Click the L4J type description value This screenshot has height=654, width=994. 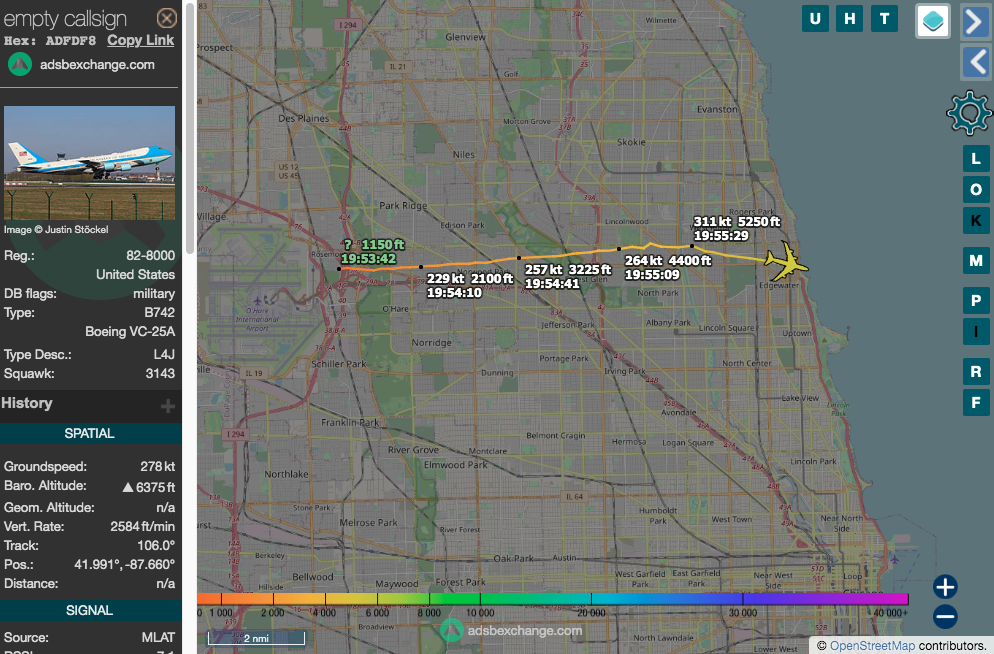point(164,354)
